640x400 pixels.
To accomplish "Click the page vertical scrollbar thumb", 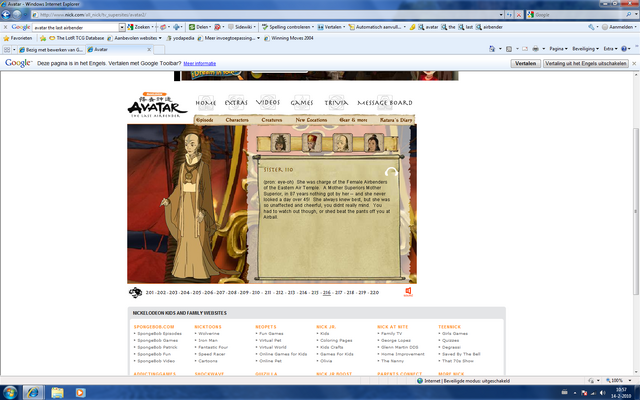I will (x=636, y=211).
